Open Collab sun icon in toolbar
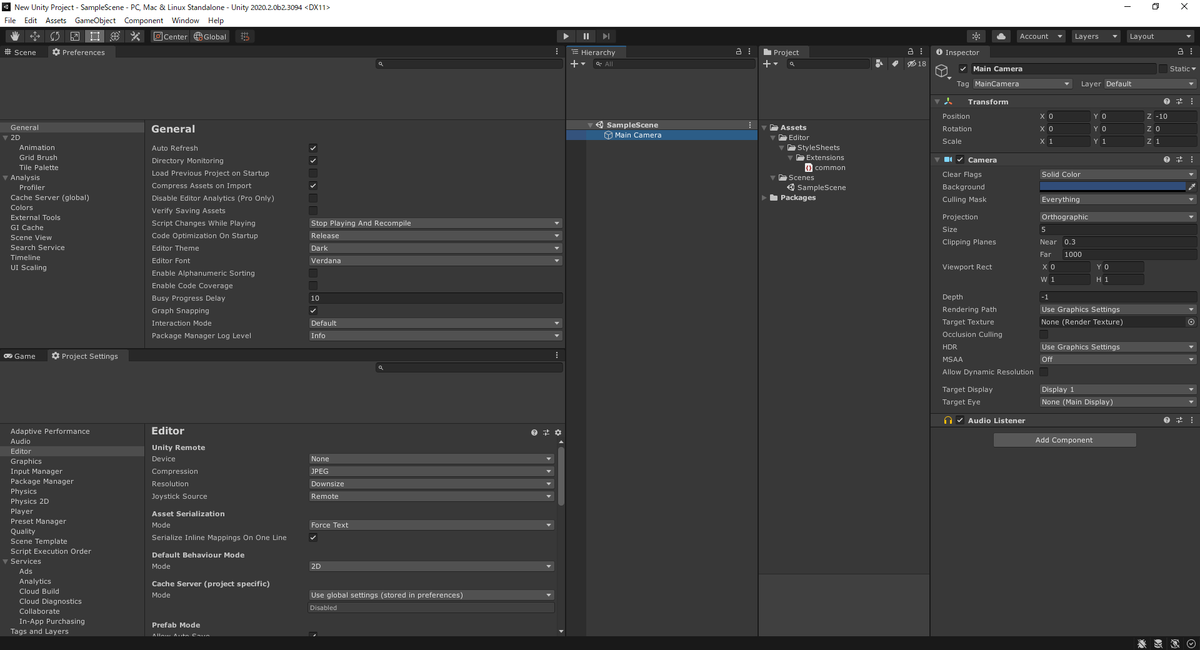1200x650 pixels. coord(977,36)
